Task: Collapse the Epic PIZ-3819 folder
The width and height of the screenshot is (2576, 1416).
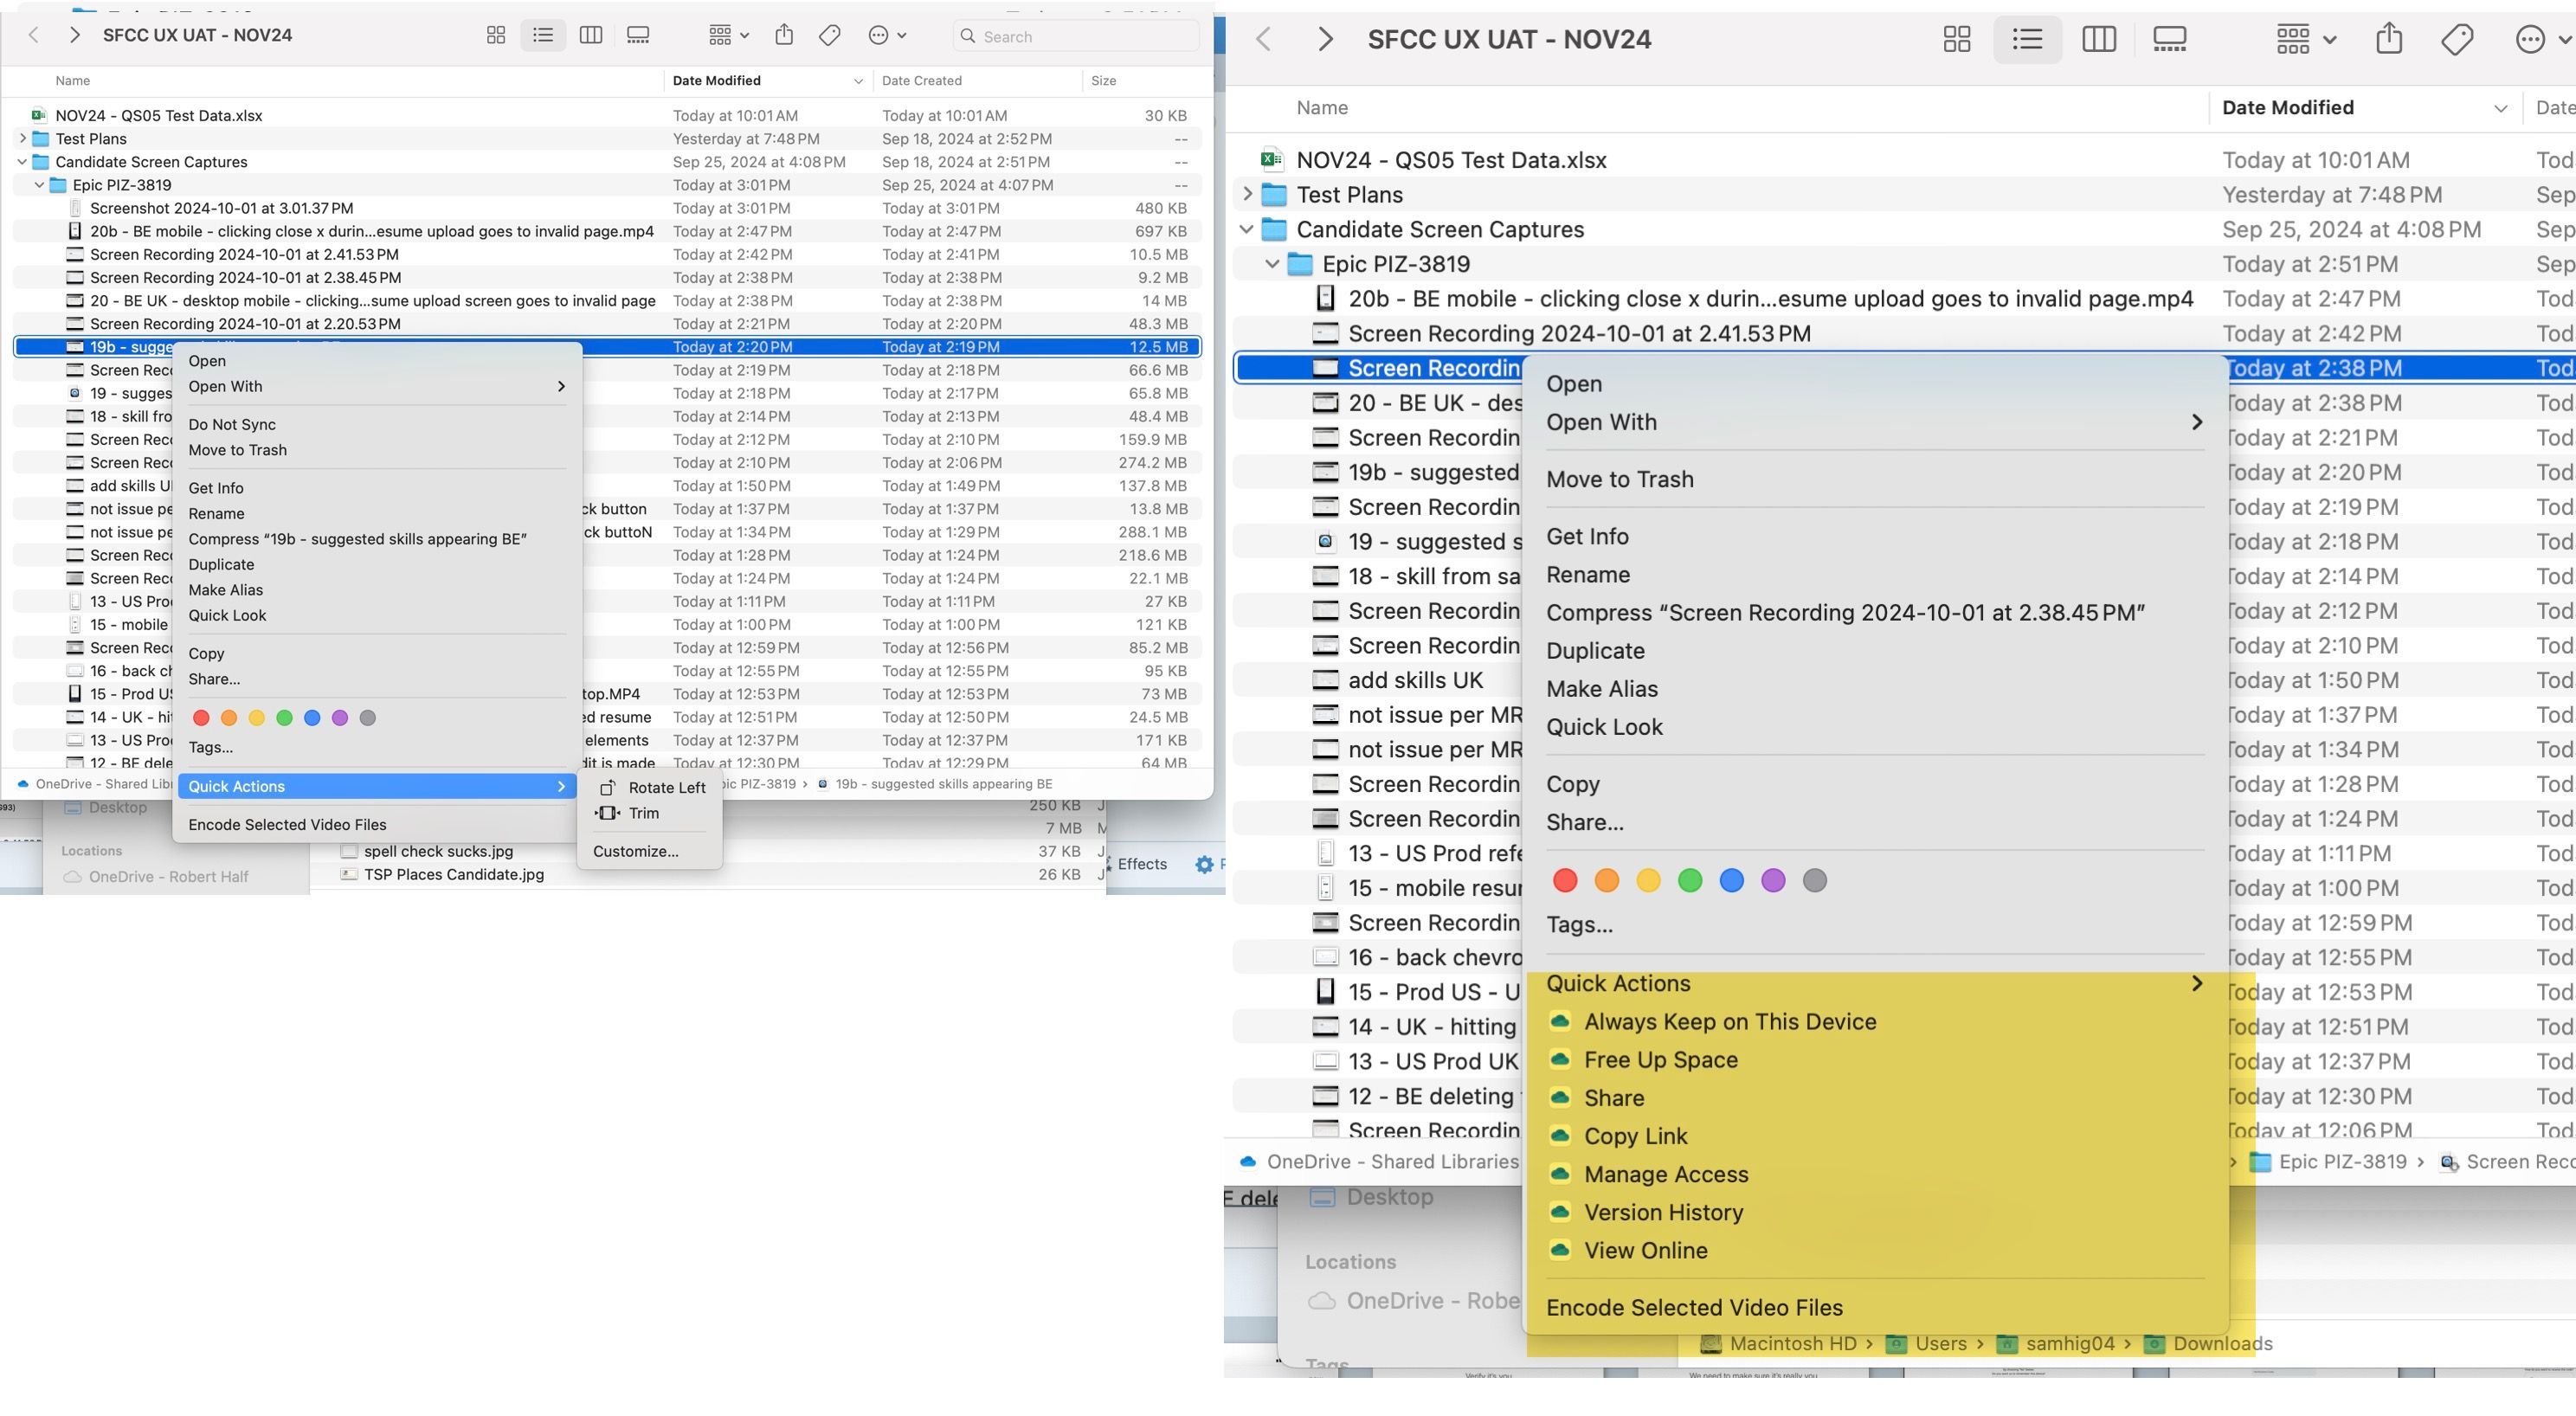Action: click(40, 184)
